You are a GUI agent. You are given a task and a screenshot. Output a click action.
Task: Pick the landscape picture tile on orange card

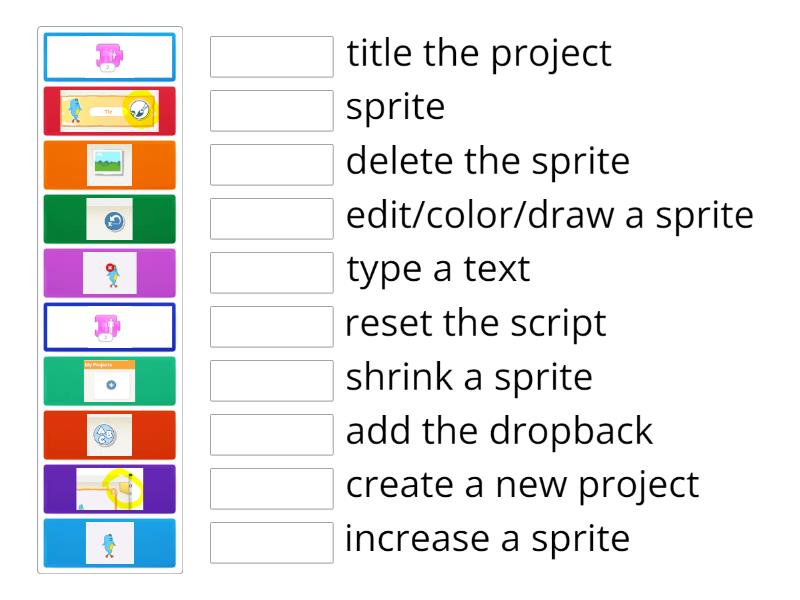110,165
